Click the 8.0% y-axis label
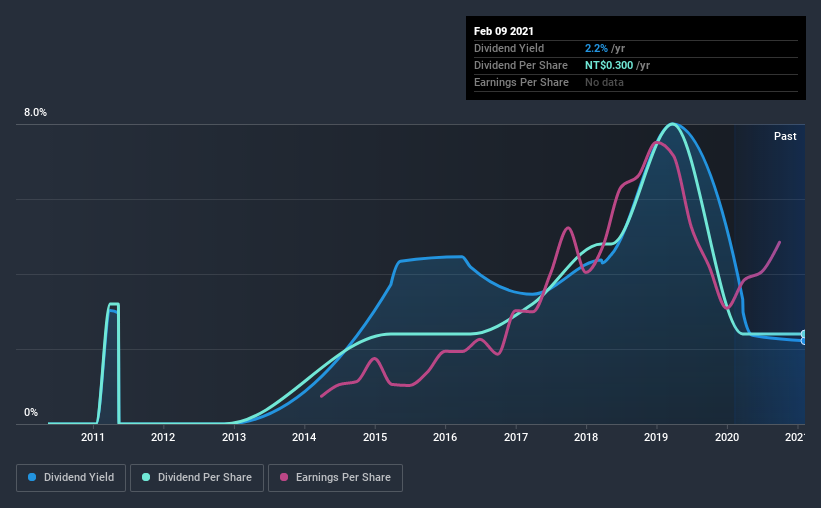 [x=35, y=113]
